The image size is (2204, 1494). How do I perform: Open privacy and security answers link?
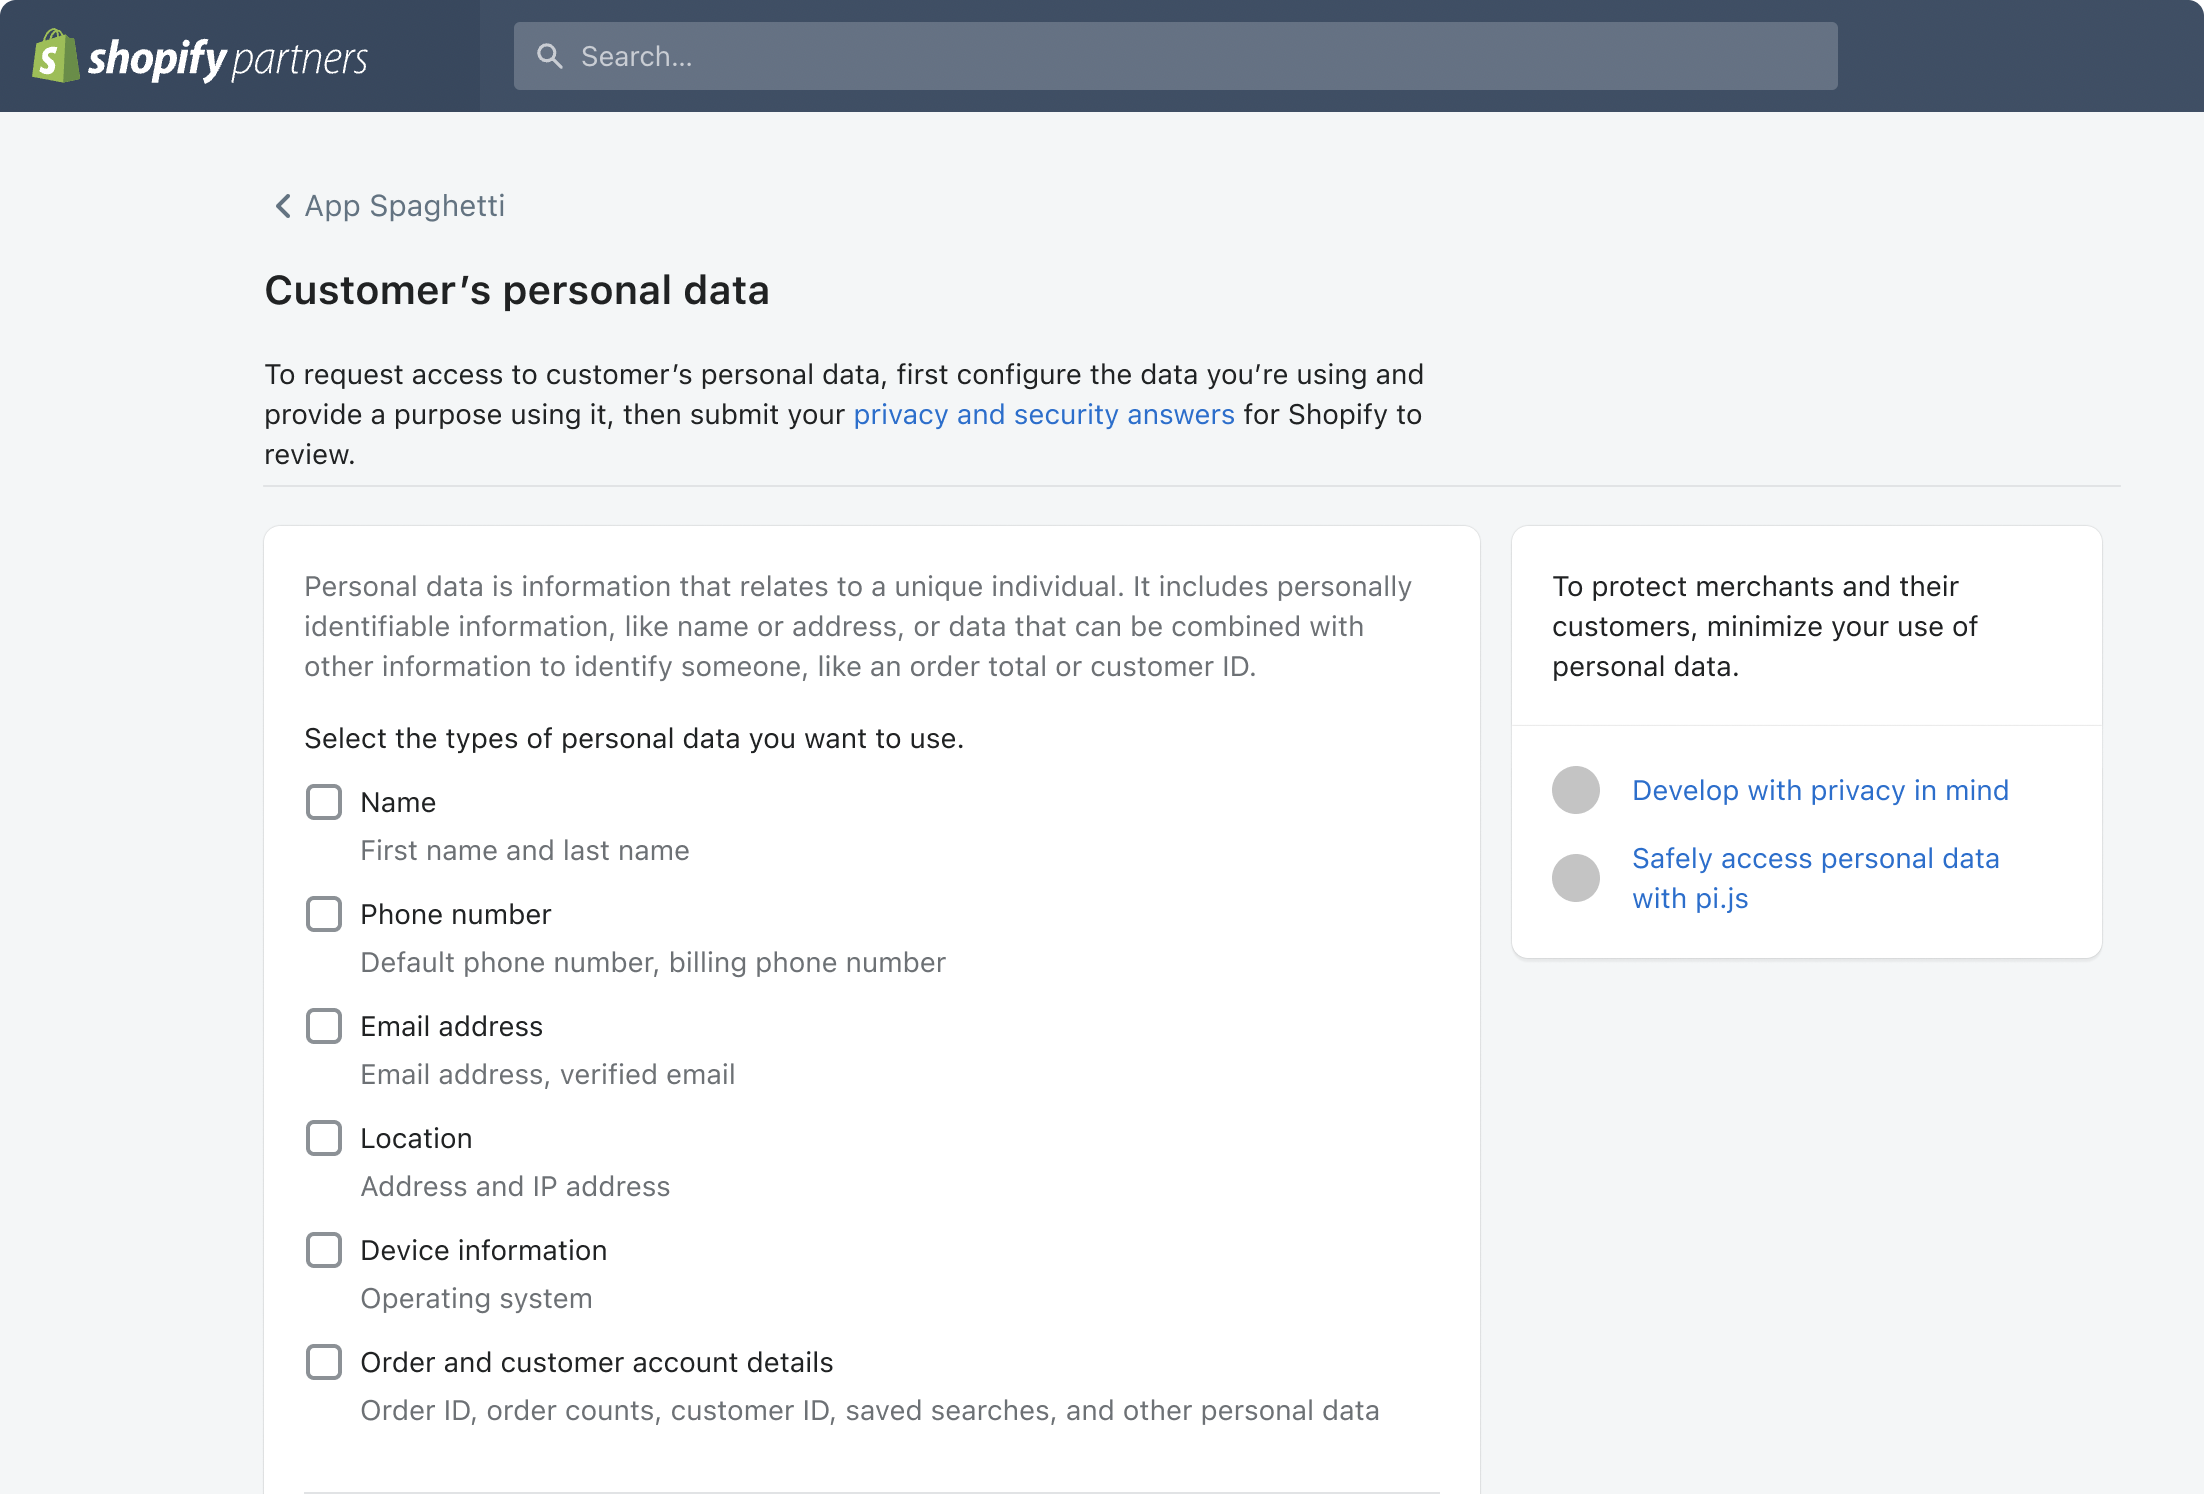tap(1043, 415)
